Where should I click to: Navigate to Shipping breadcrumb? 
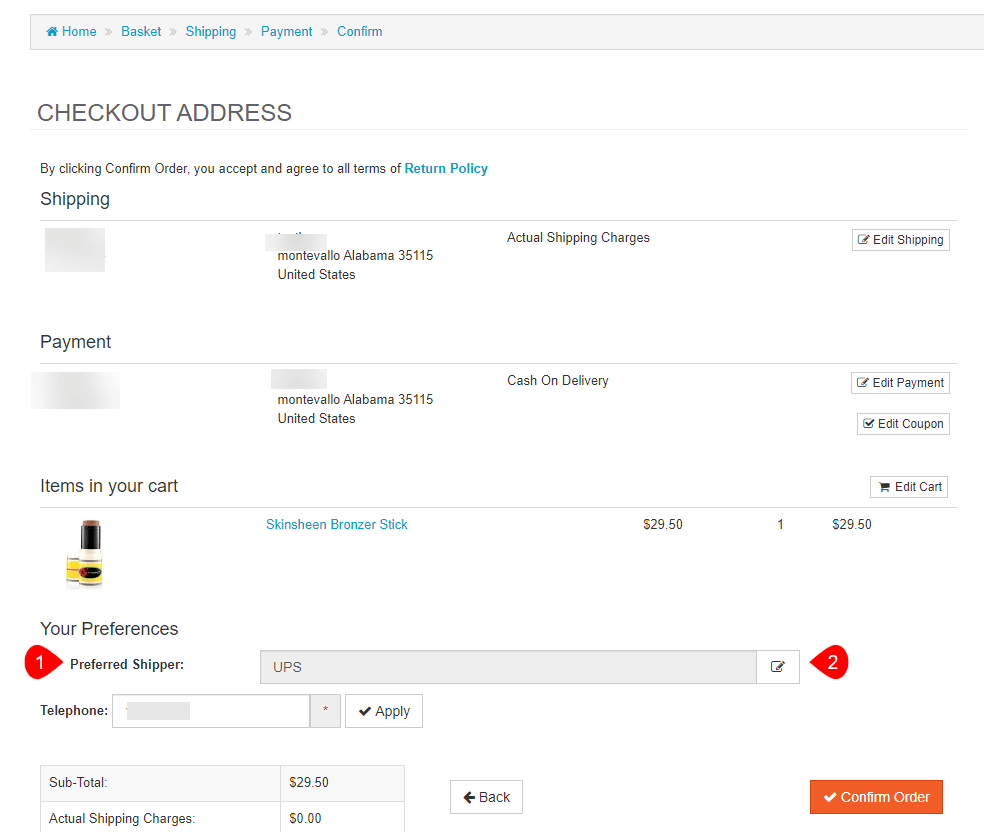[211, 32]
